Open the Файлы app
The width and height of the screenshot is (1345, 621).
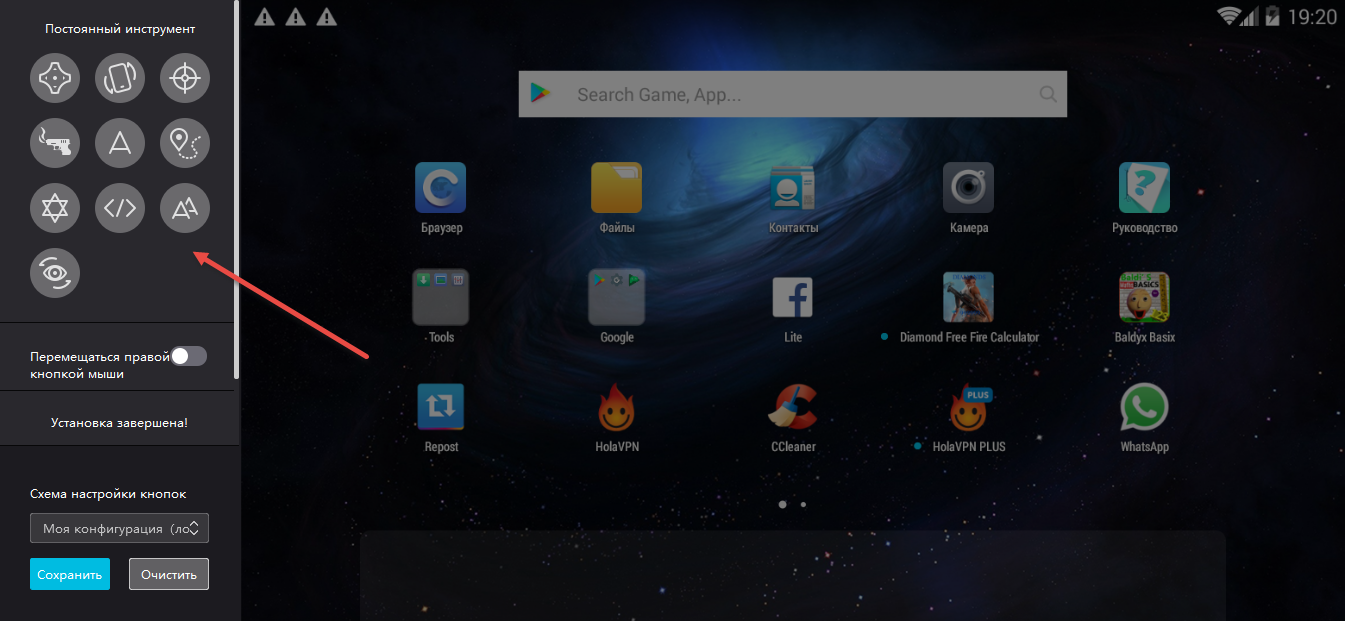pyautogui.click(x=617, y=198)
